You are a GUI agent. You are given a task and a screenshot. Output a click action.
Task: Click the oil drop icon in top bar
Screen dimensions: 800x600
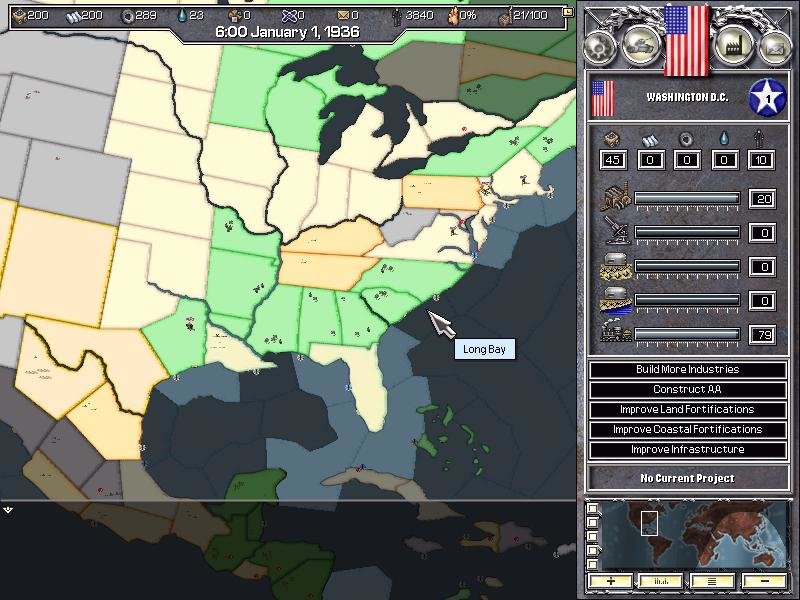point(182,16)
